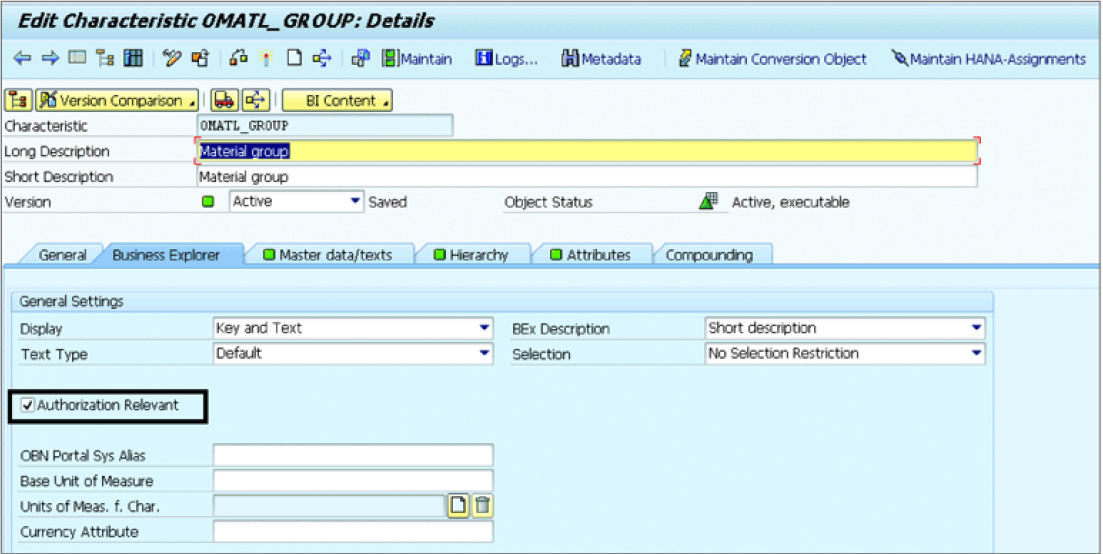Open Maintain HANA-Assignments
Viewport: 1103px width, 554px height.
tap(988, 59)
